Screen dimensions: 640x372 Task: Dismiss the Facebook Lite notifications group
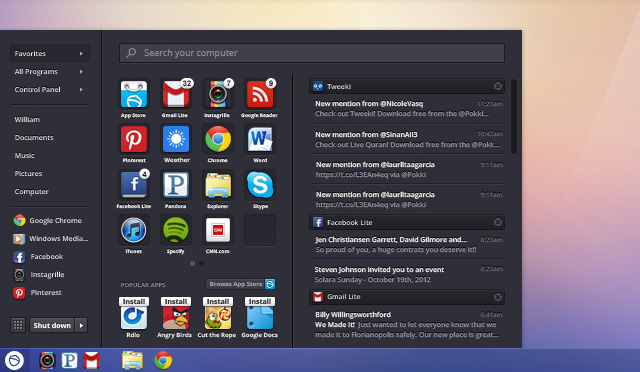498,222
